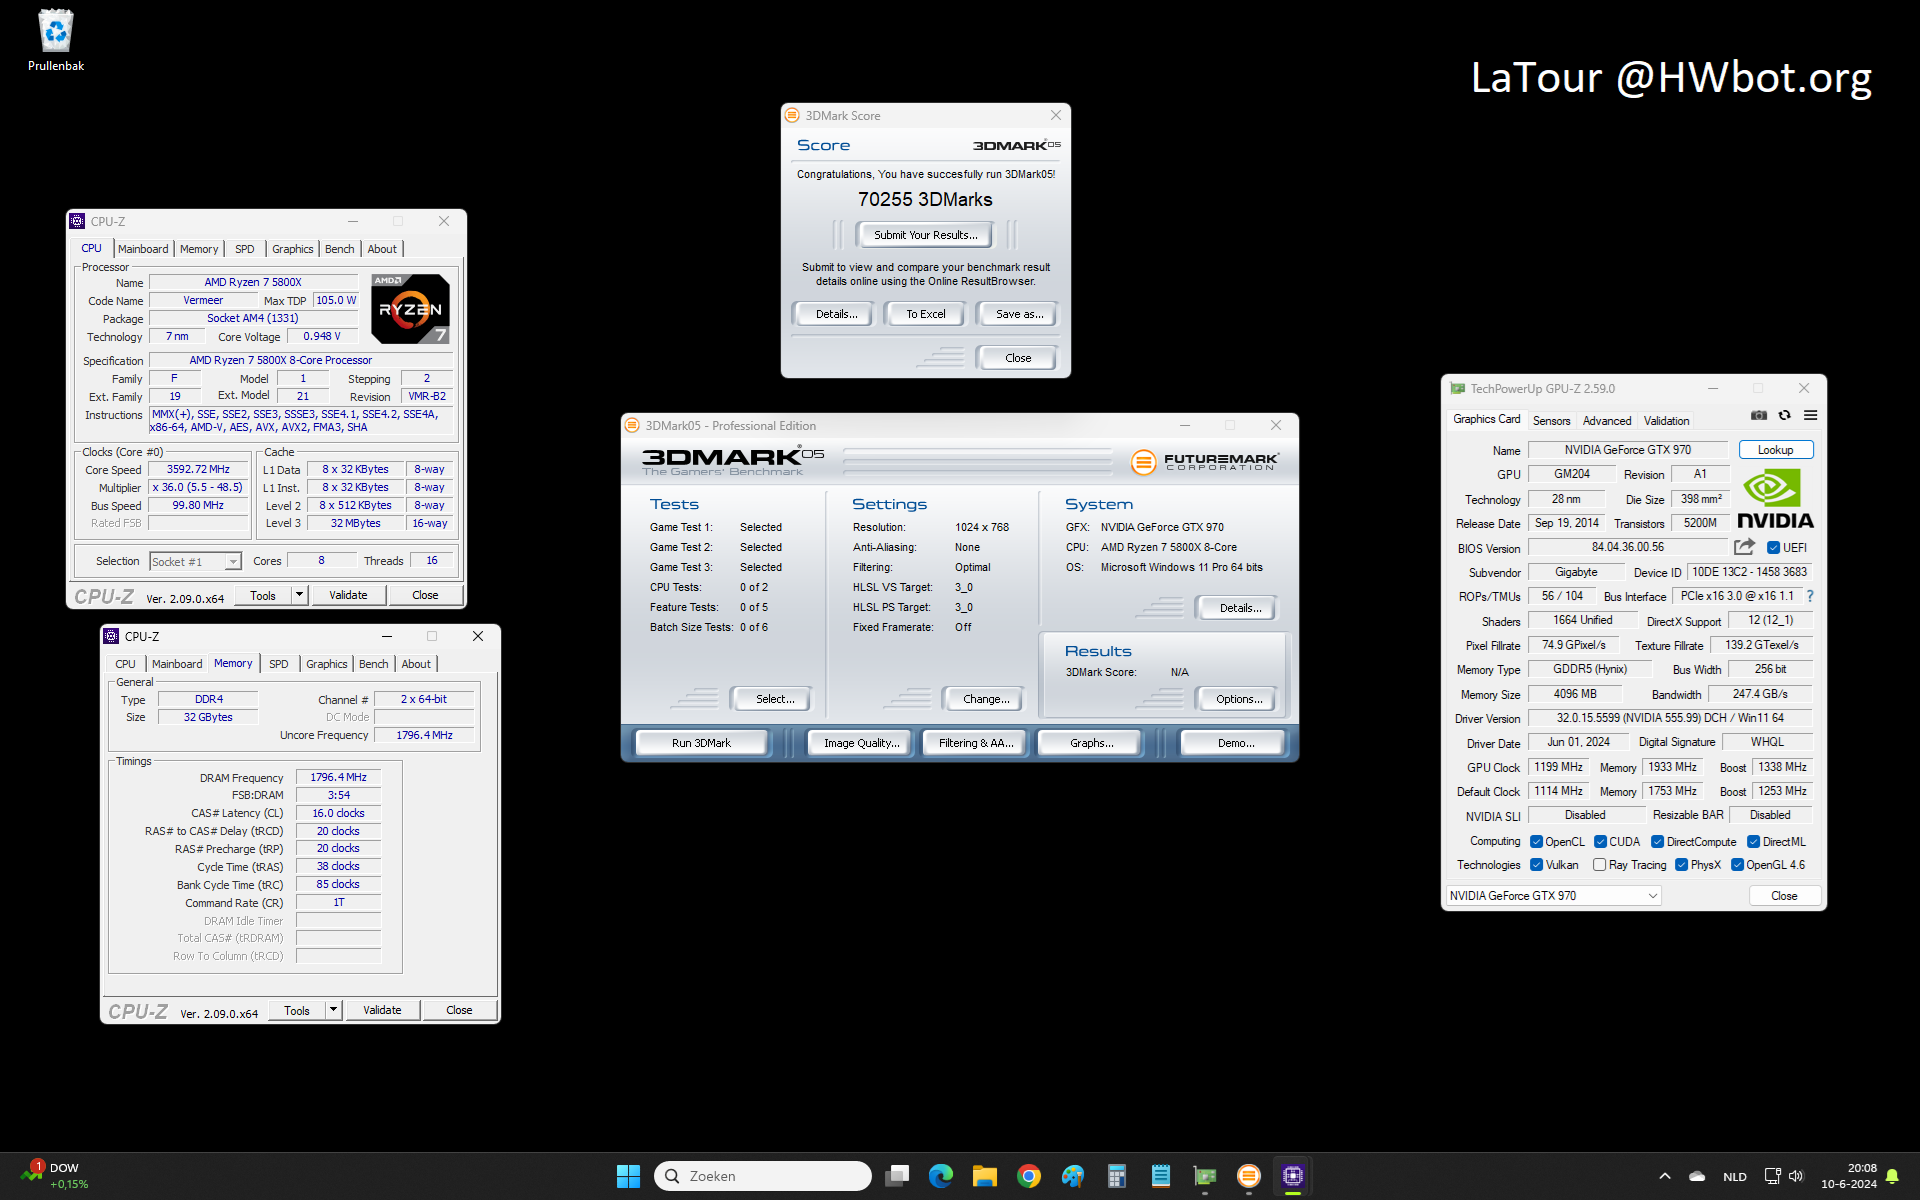
Task: Open the NLD input language selector
Action: (1735, 1176)
